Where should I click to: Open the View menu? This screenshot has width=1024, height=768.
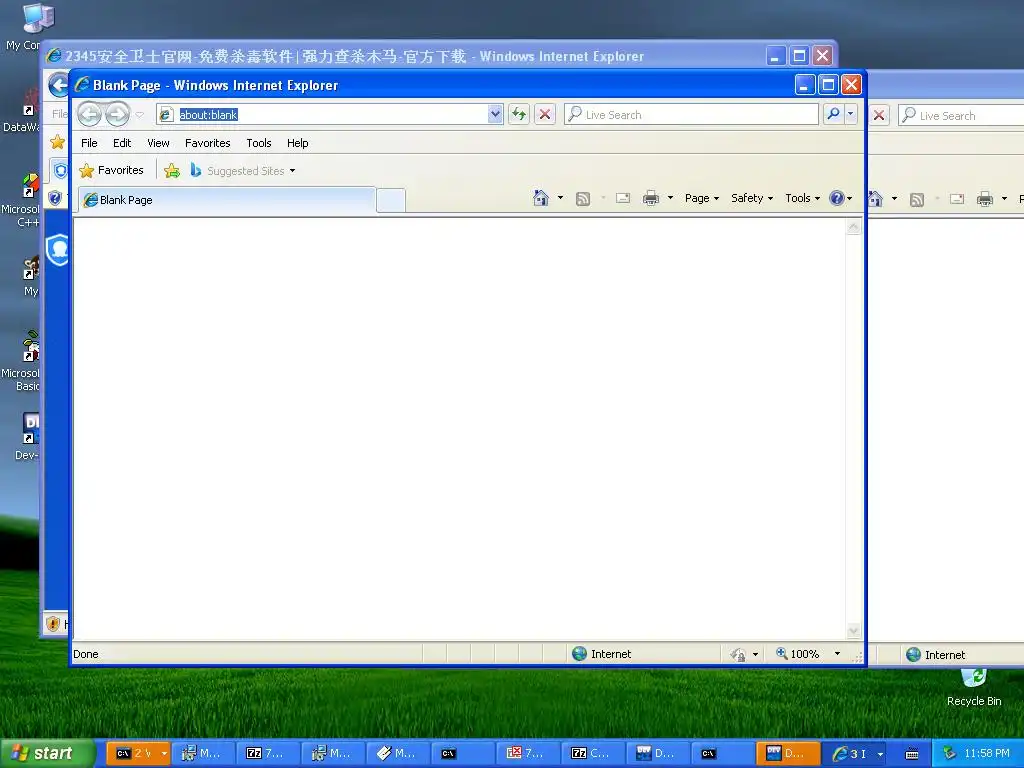click(x=158, y=143)
